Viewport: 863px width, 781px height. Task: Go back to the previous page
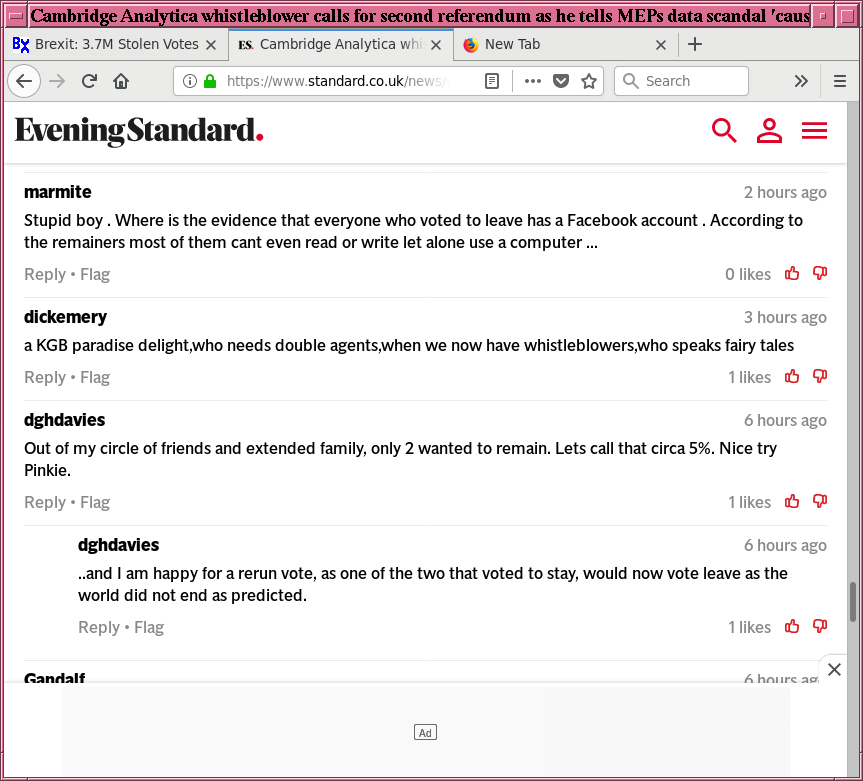coord(24,81)
